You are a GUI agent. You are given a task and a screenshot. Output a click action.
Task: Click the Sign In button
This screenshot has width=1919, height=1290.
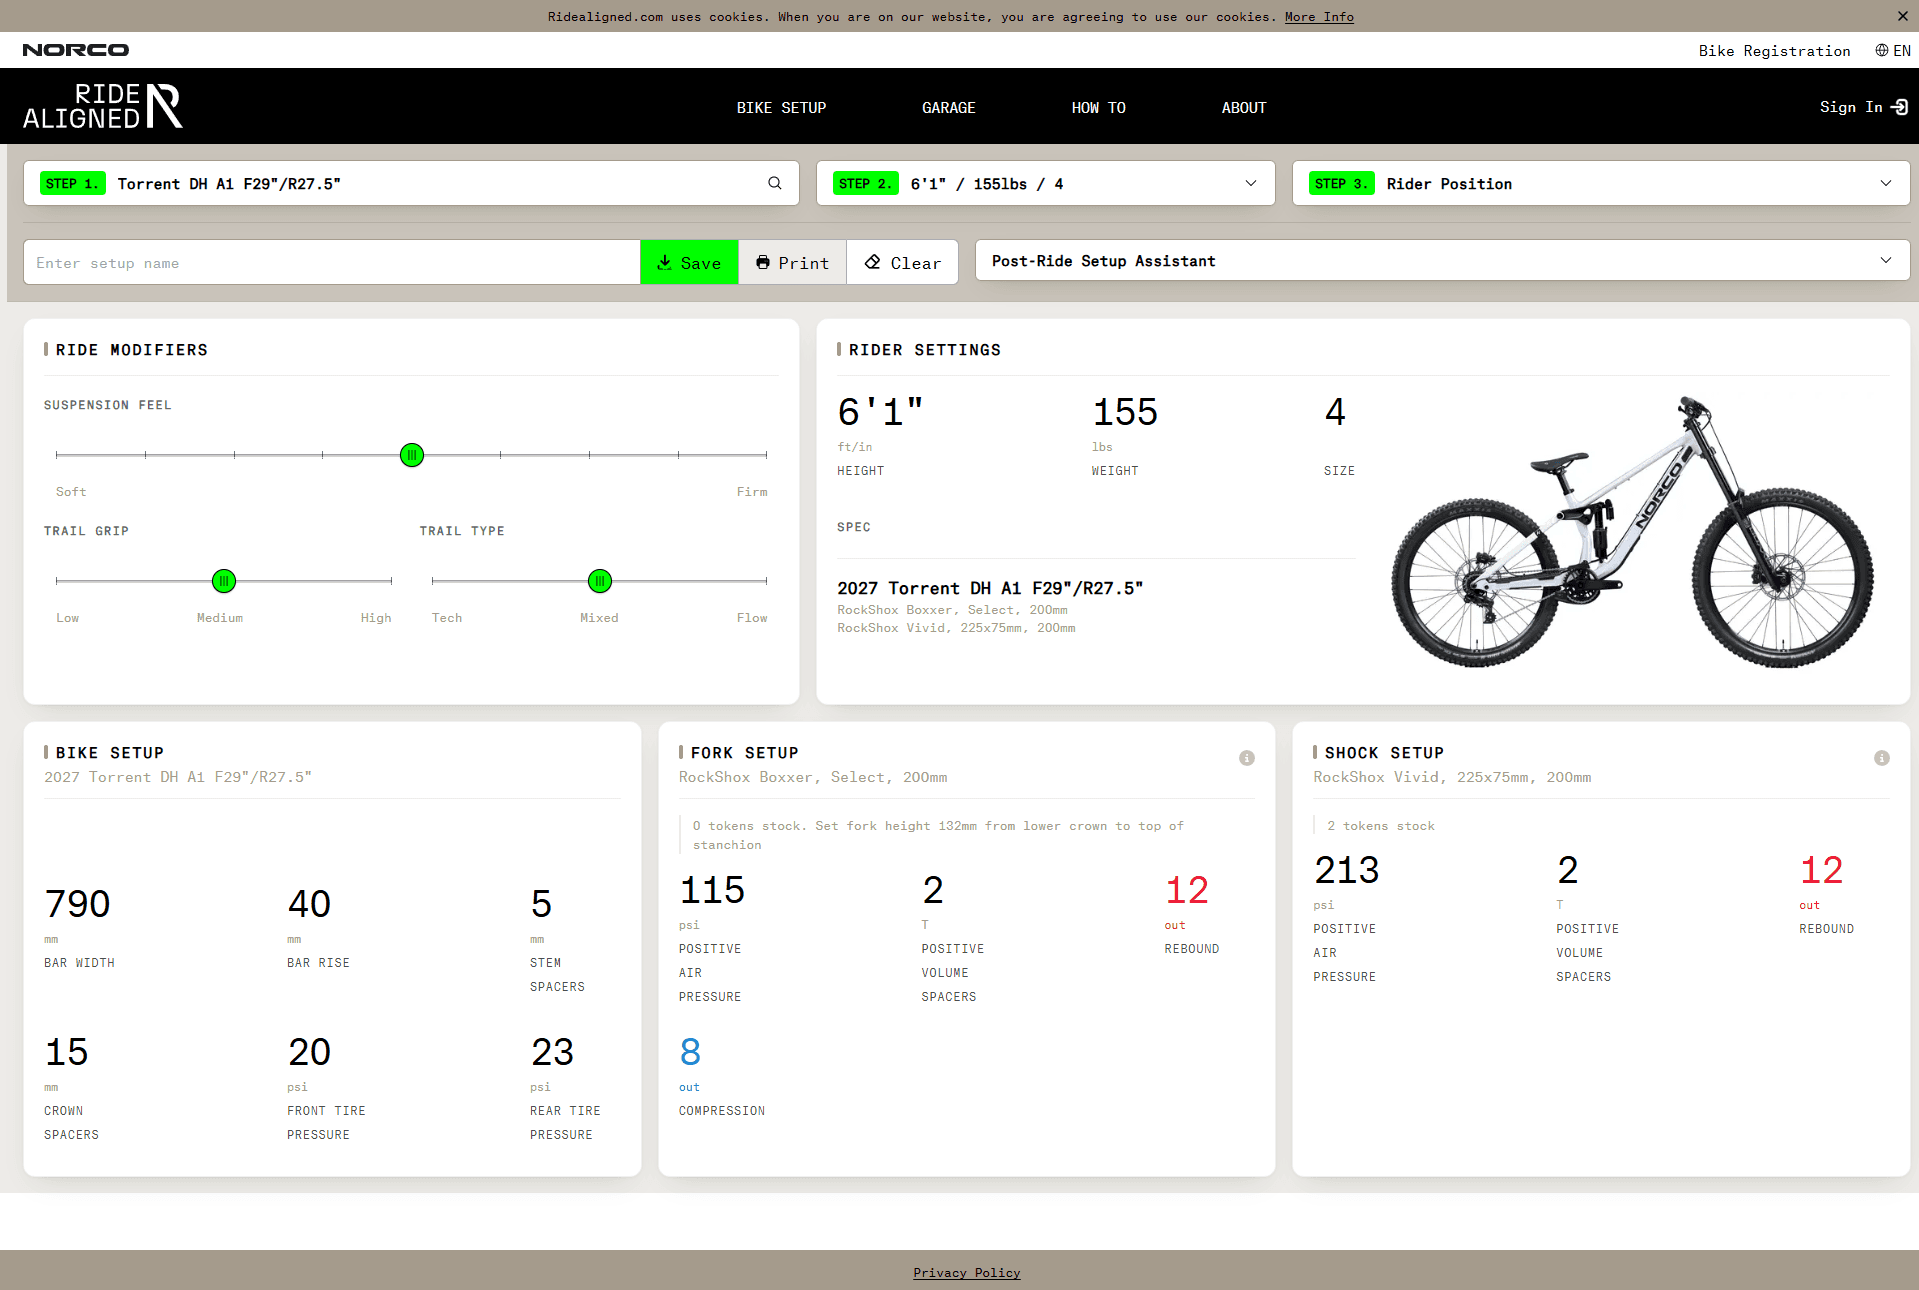point(1863,107)
